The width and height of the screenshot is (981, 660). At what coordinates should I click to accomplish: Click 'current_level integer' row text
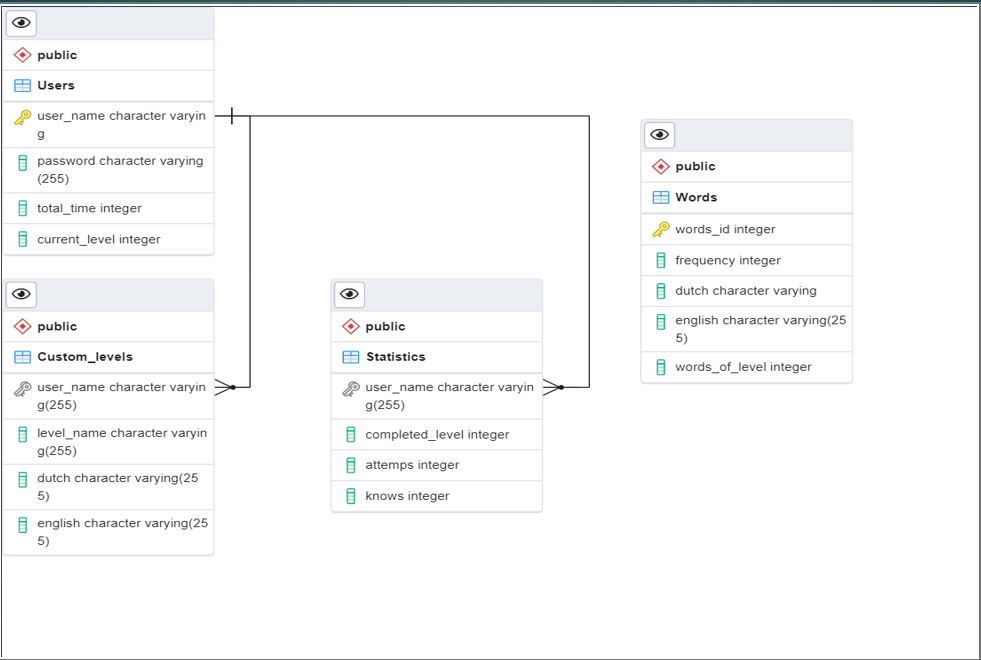(x=99, y=239)
